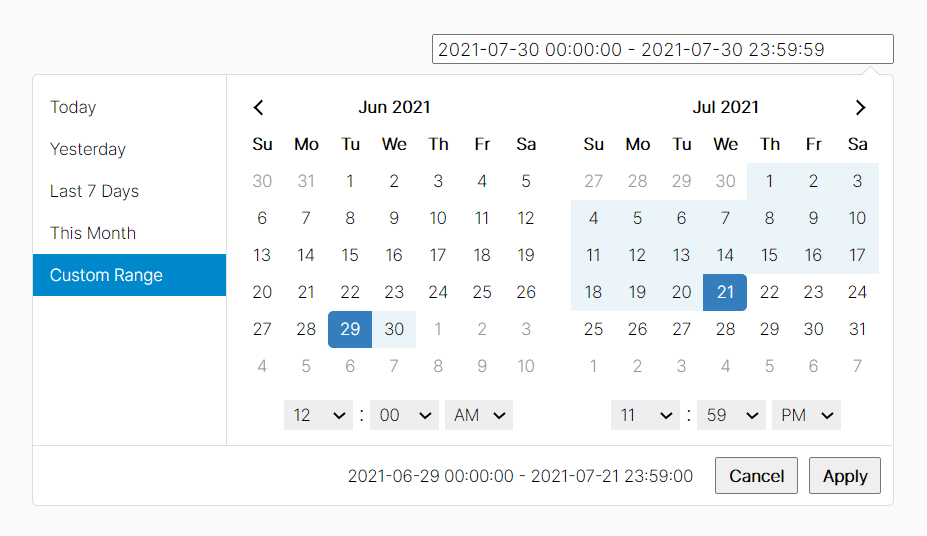Viewport: 927px width, 536px height.
Task: Open the end hour dropdown showing 11
Action: click(x=645, y=415)
